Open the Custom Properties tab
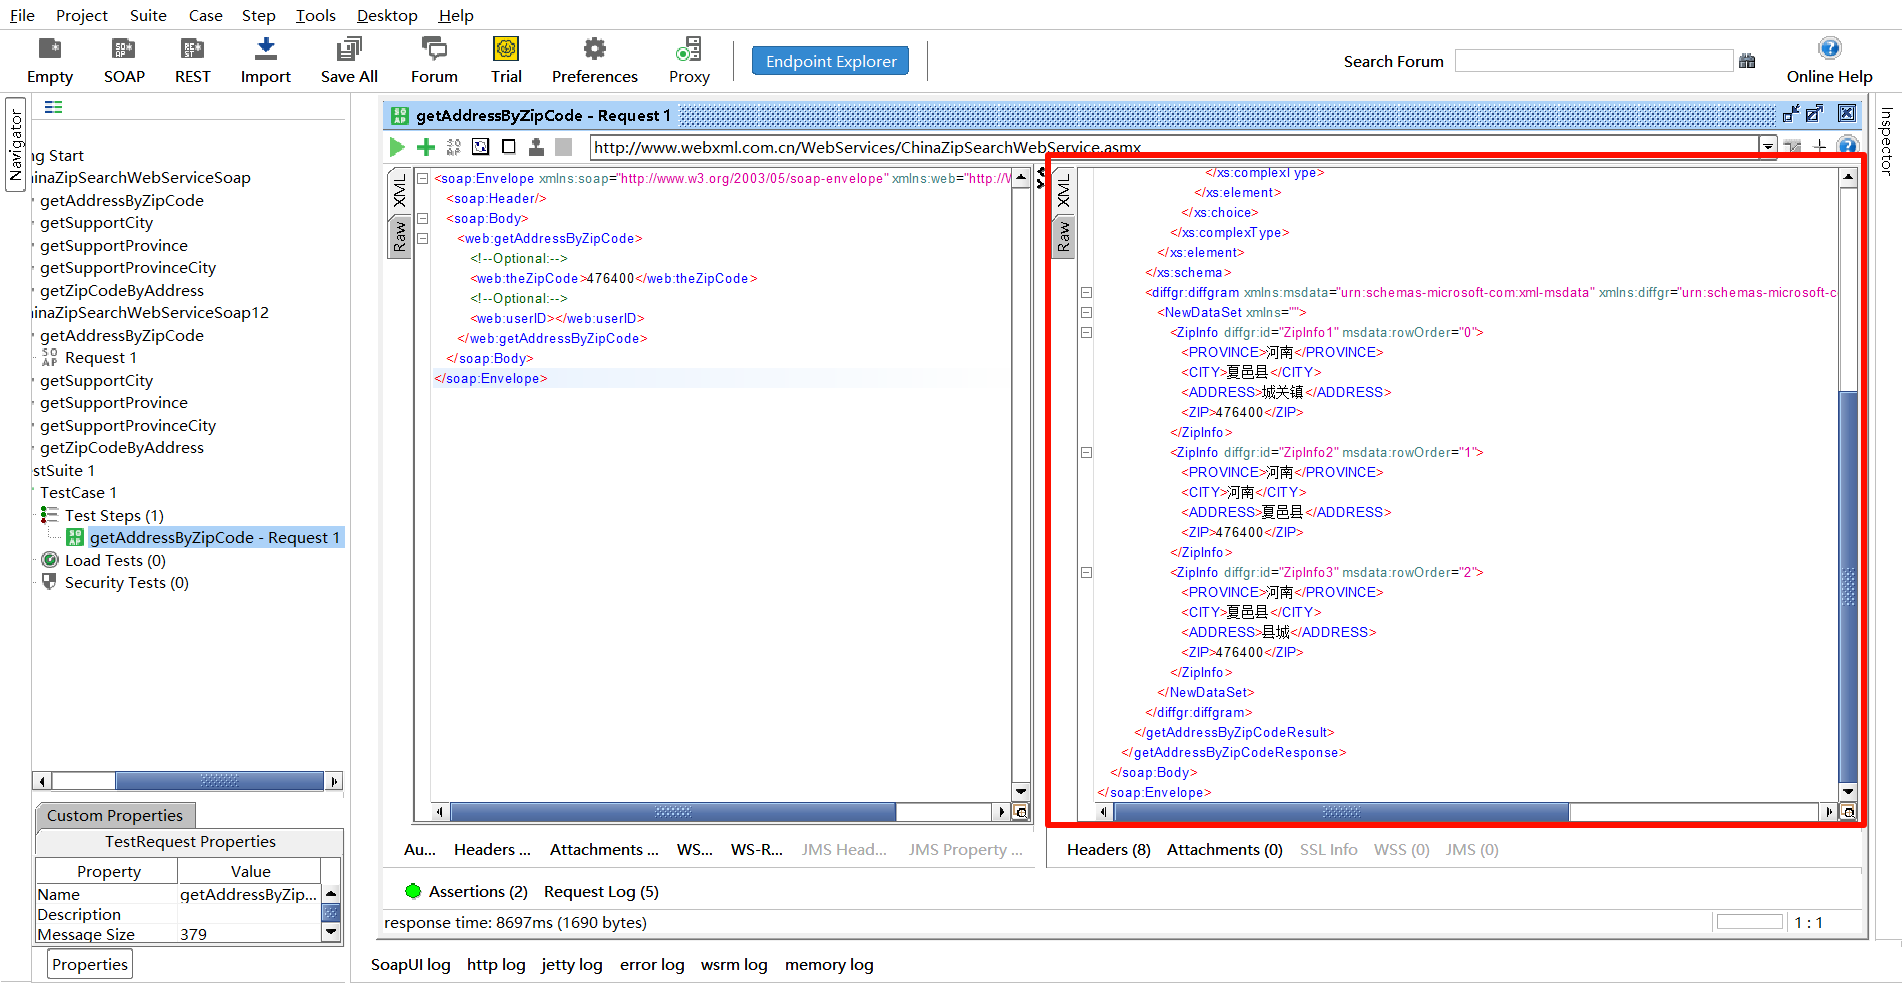The width and height of the screenshot is (1902, 983). pyautogui.click(x=115, y=815)
